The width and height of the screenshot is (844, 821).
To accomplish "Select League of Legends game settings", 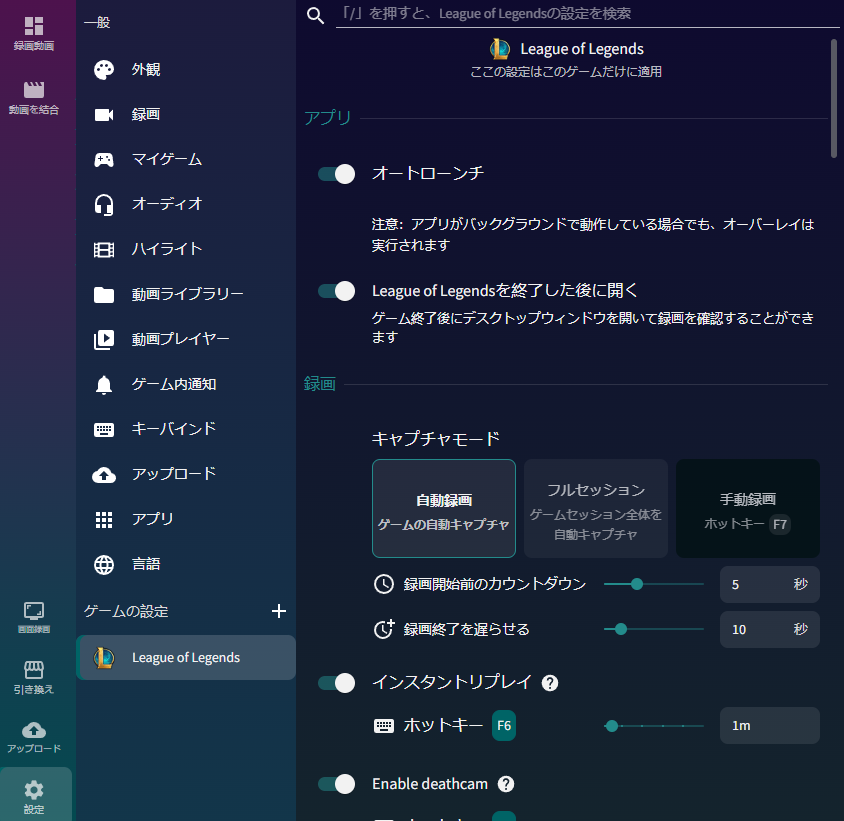I will pyautogui.click(x=186, y=657).
